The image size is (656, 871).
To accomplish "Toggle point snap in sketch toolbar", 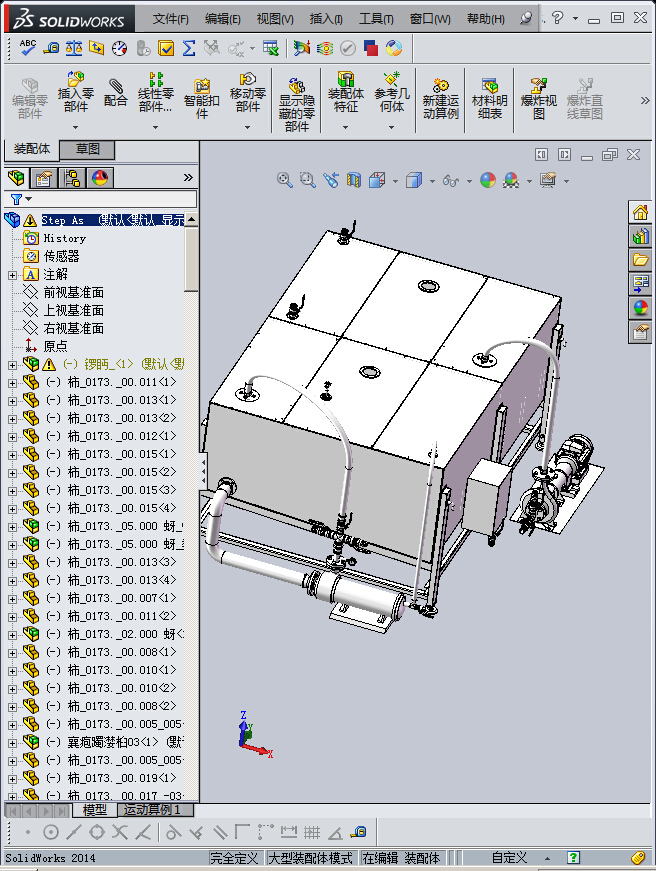I will tap(28, 832).
